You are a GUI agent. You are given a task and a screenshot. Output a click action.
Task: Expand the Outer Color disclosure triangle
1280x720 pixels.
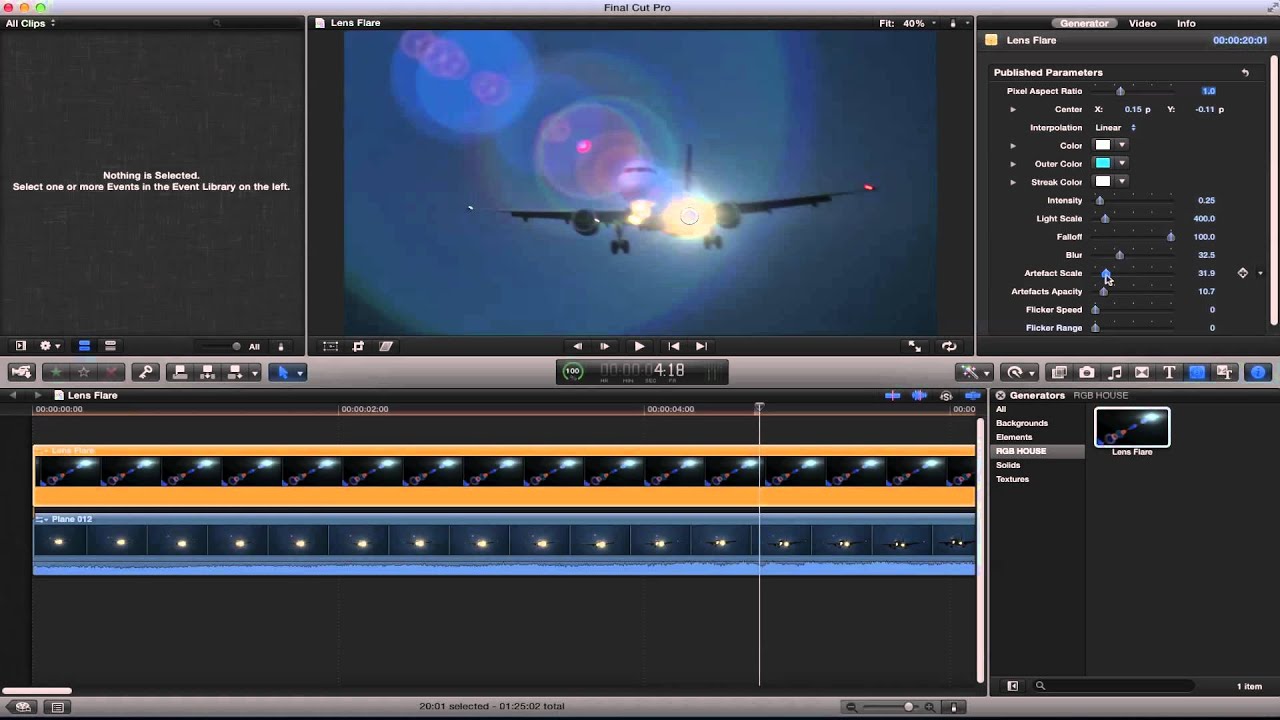click(x=1013, y=164)
